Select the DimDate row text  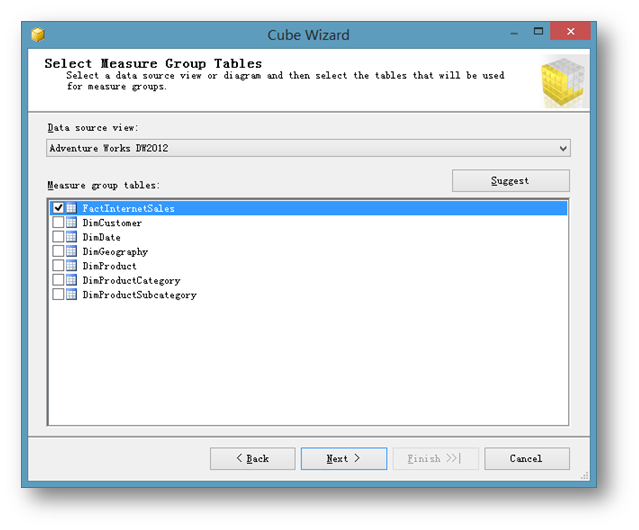tap(101, 237)
